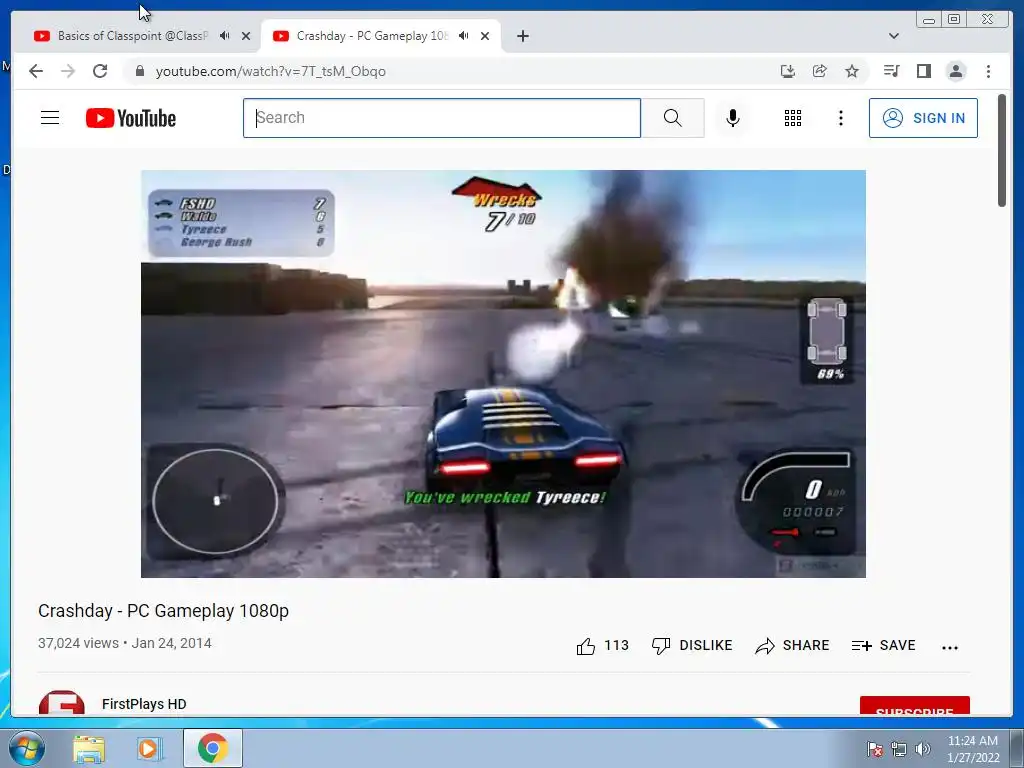Open Chrome side panel
The width and height of the screenshot is (1024, 768).
[923, 71]
